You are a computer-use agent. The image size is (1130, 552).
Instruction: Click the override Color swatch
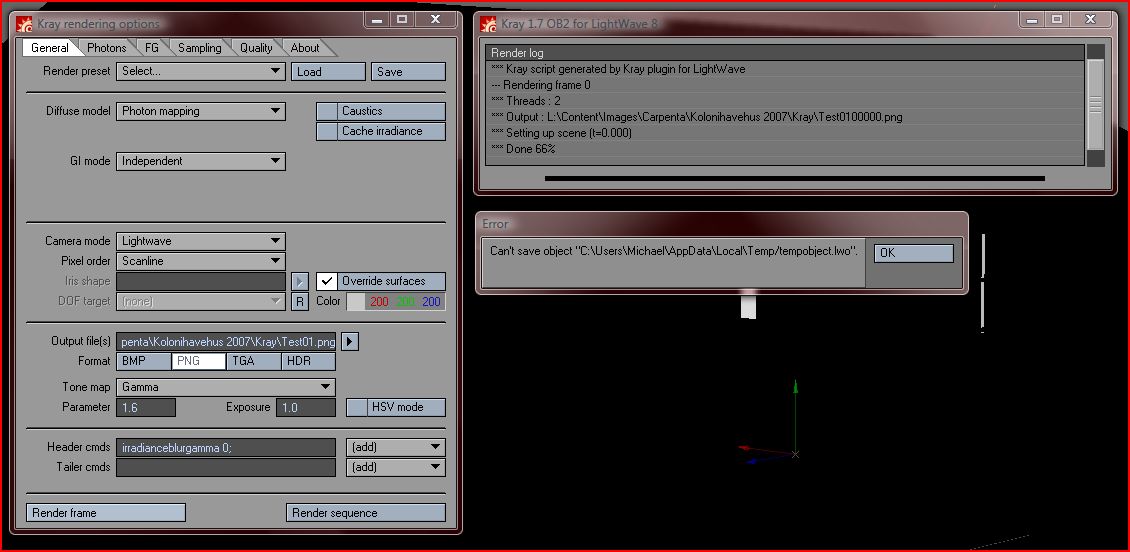click(355, 301)
